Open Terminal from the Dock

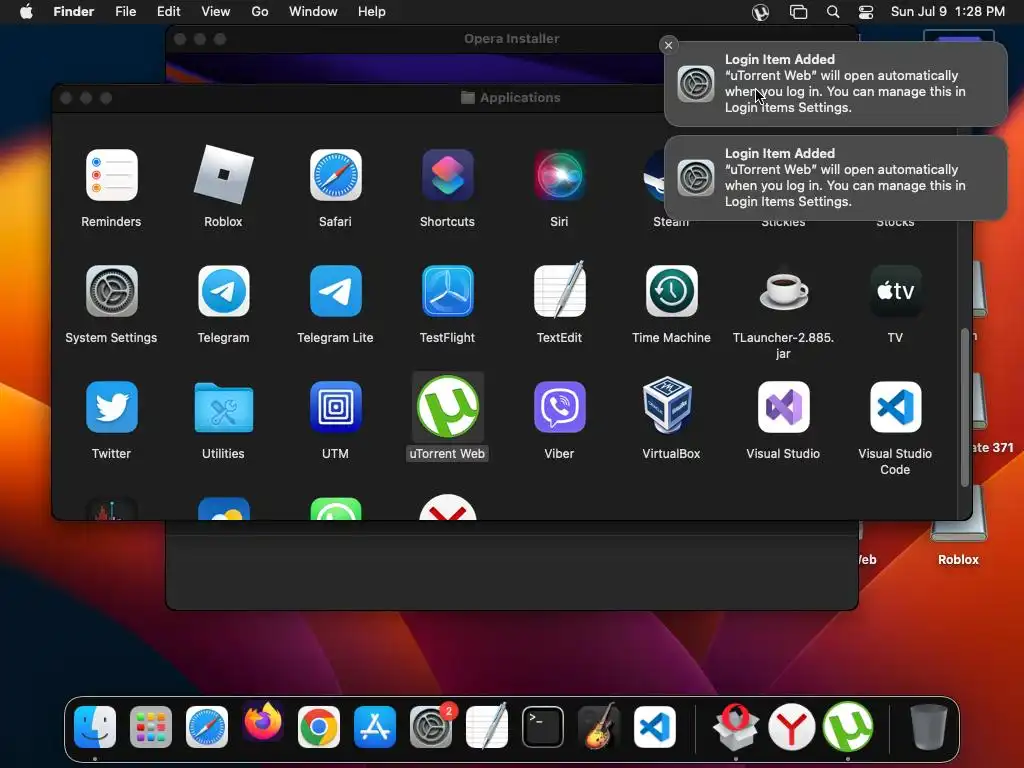coord(543,727)
